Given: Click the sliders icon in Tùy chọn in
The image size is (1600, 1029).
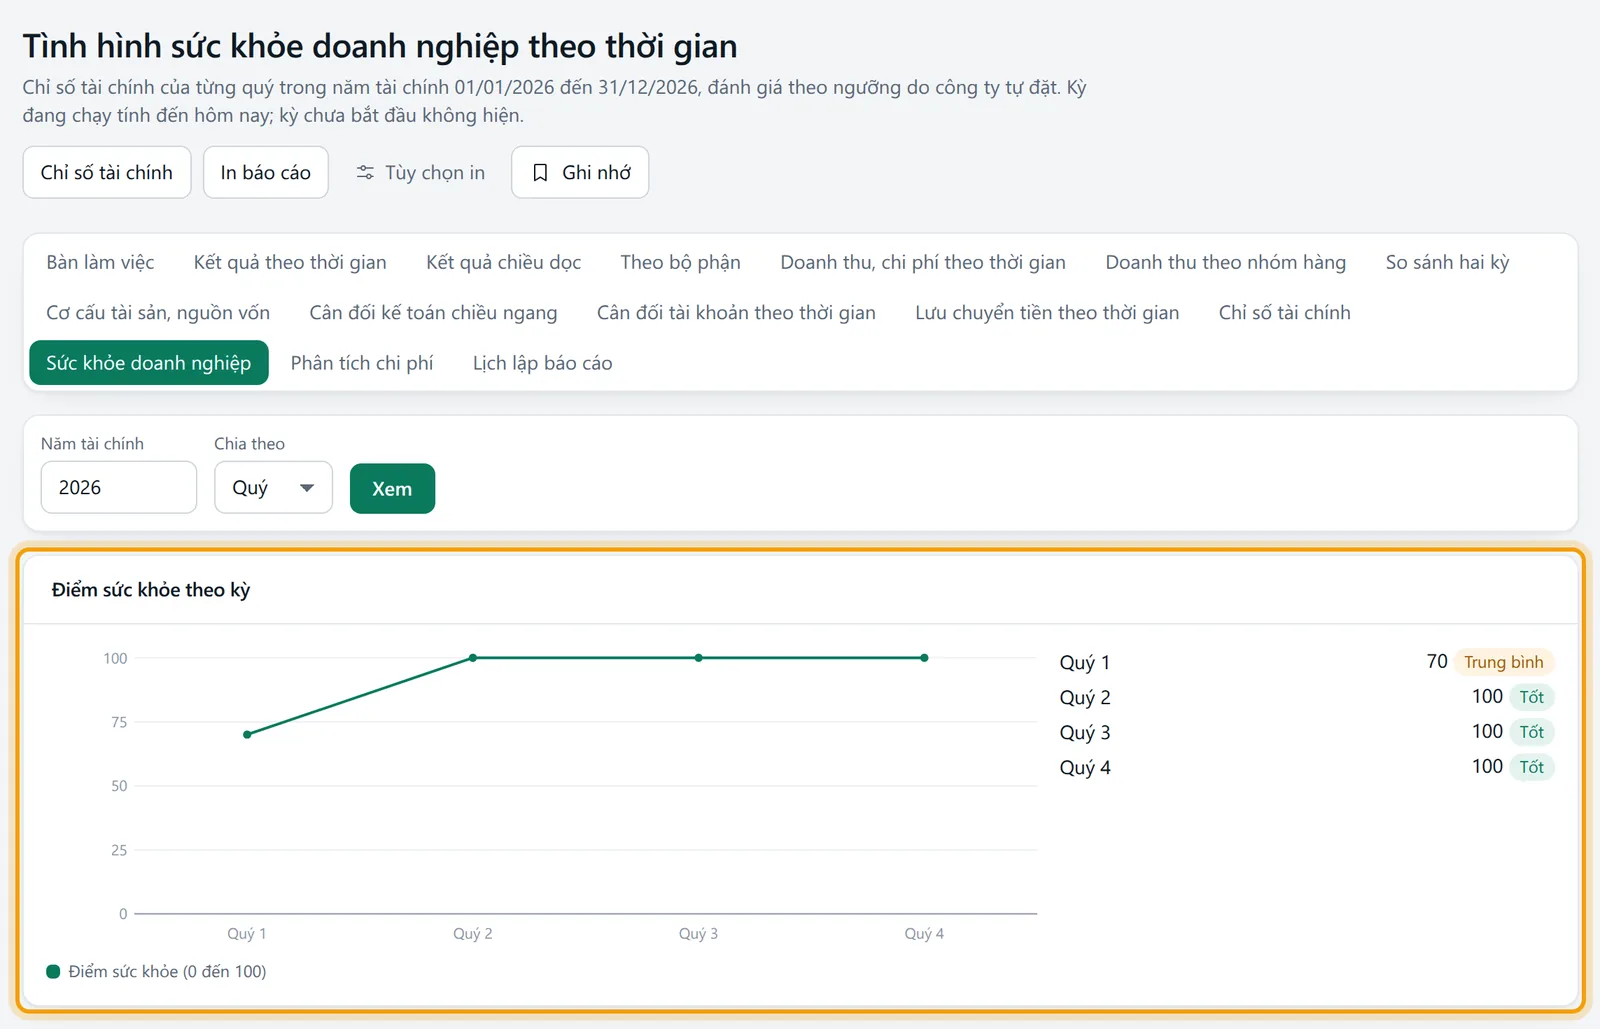Looking at the screenshot, I should coord(365,173).
